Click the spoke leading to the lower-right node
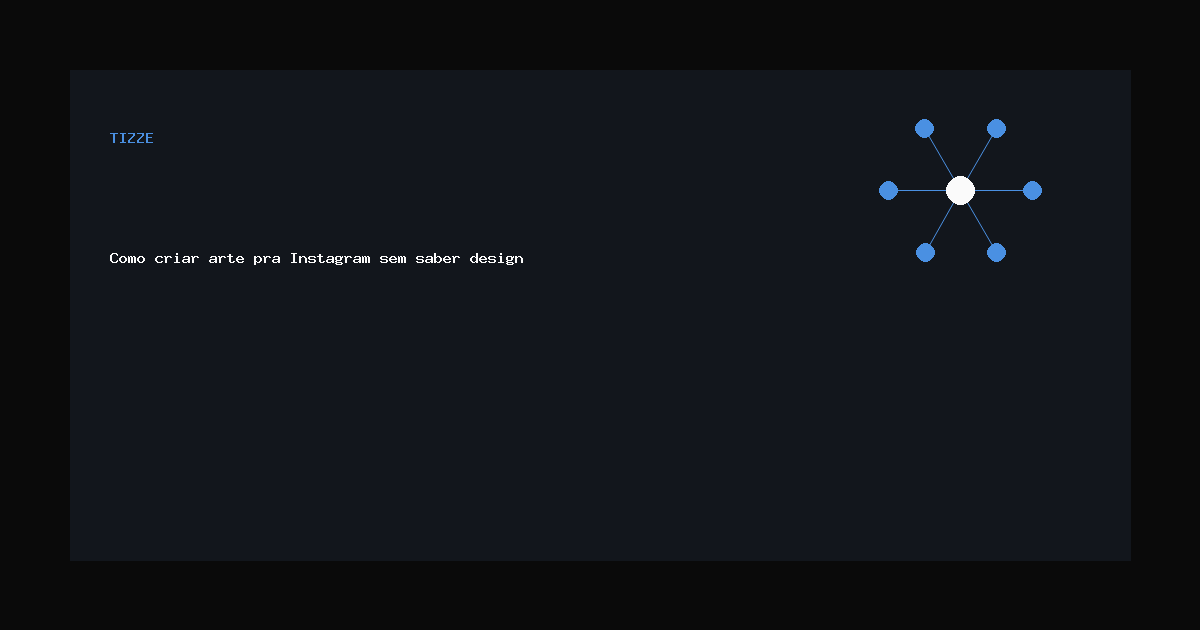 979,223
